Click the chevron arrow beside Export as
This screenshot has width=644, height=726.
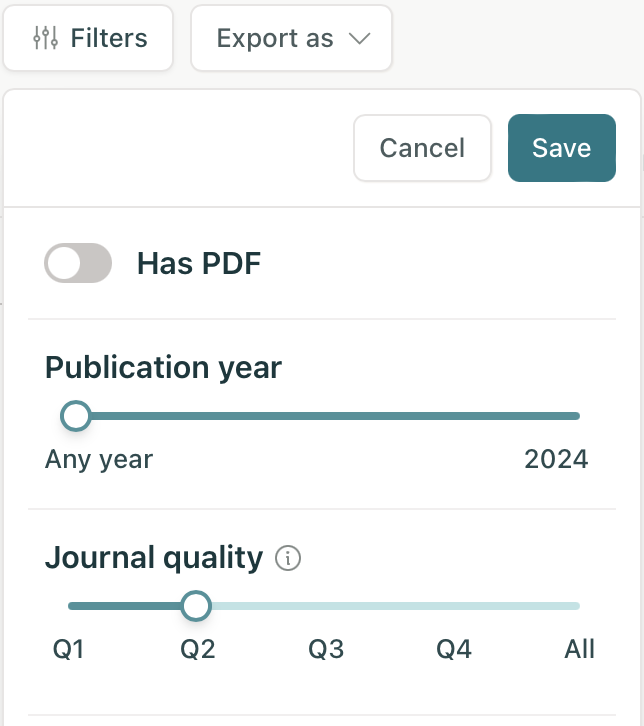(360, 38)
